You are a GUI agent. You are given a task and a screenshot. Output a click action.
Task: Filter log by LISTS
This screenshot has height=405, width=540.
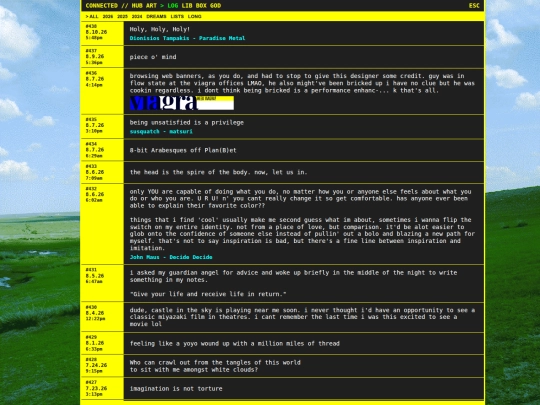(177, 16)
